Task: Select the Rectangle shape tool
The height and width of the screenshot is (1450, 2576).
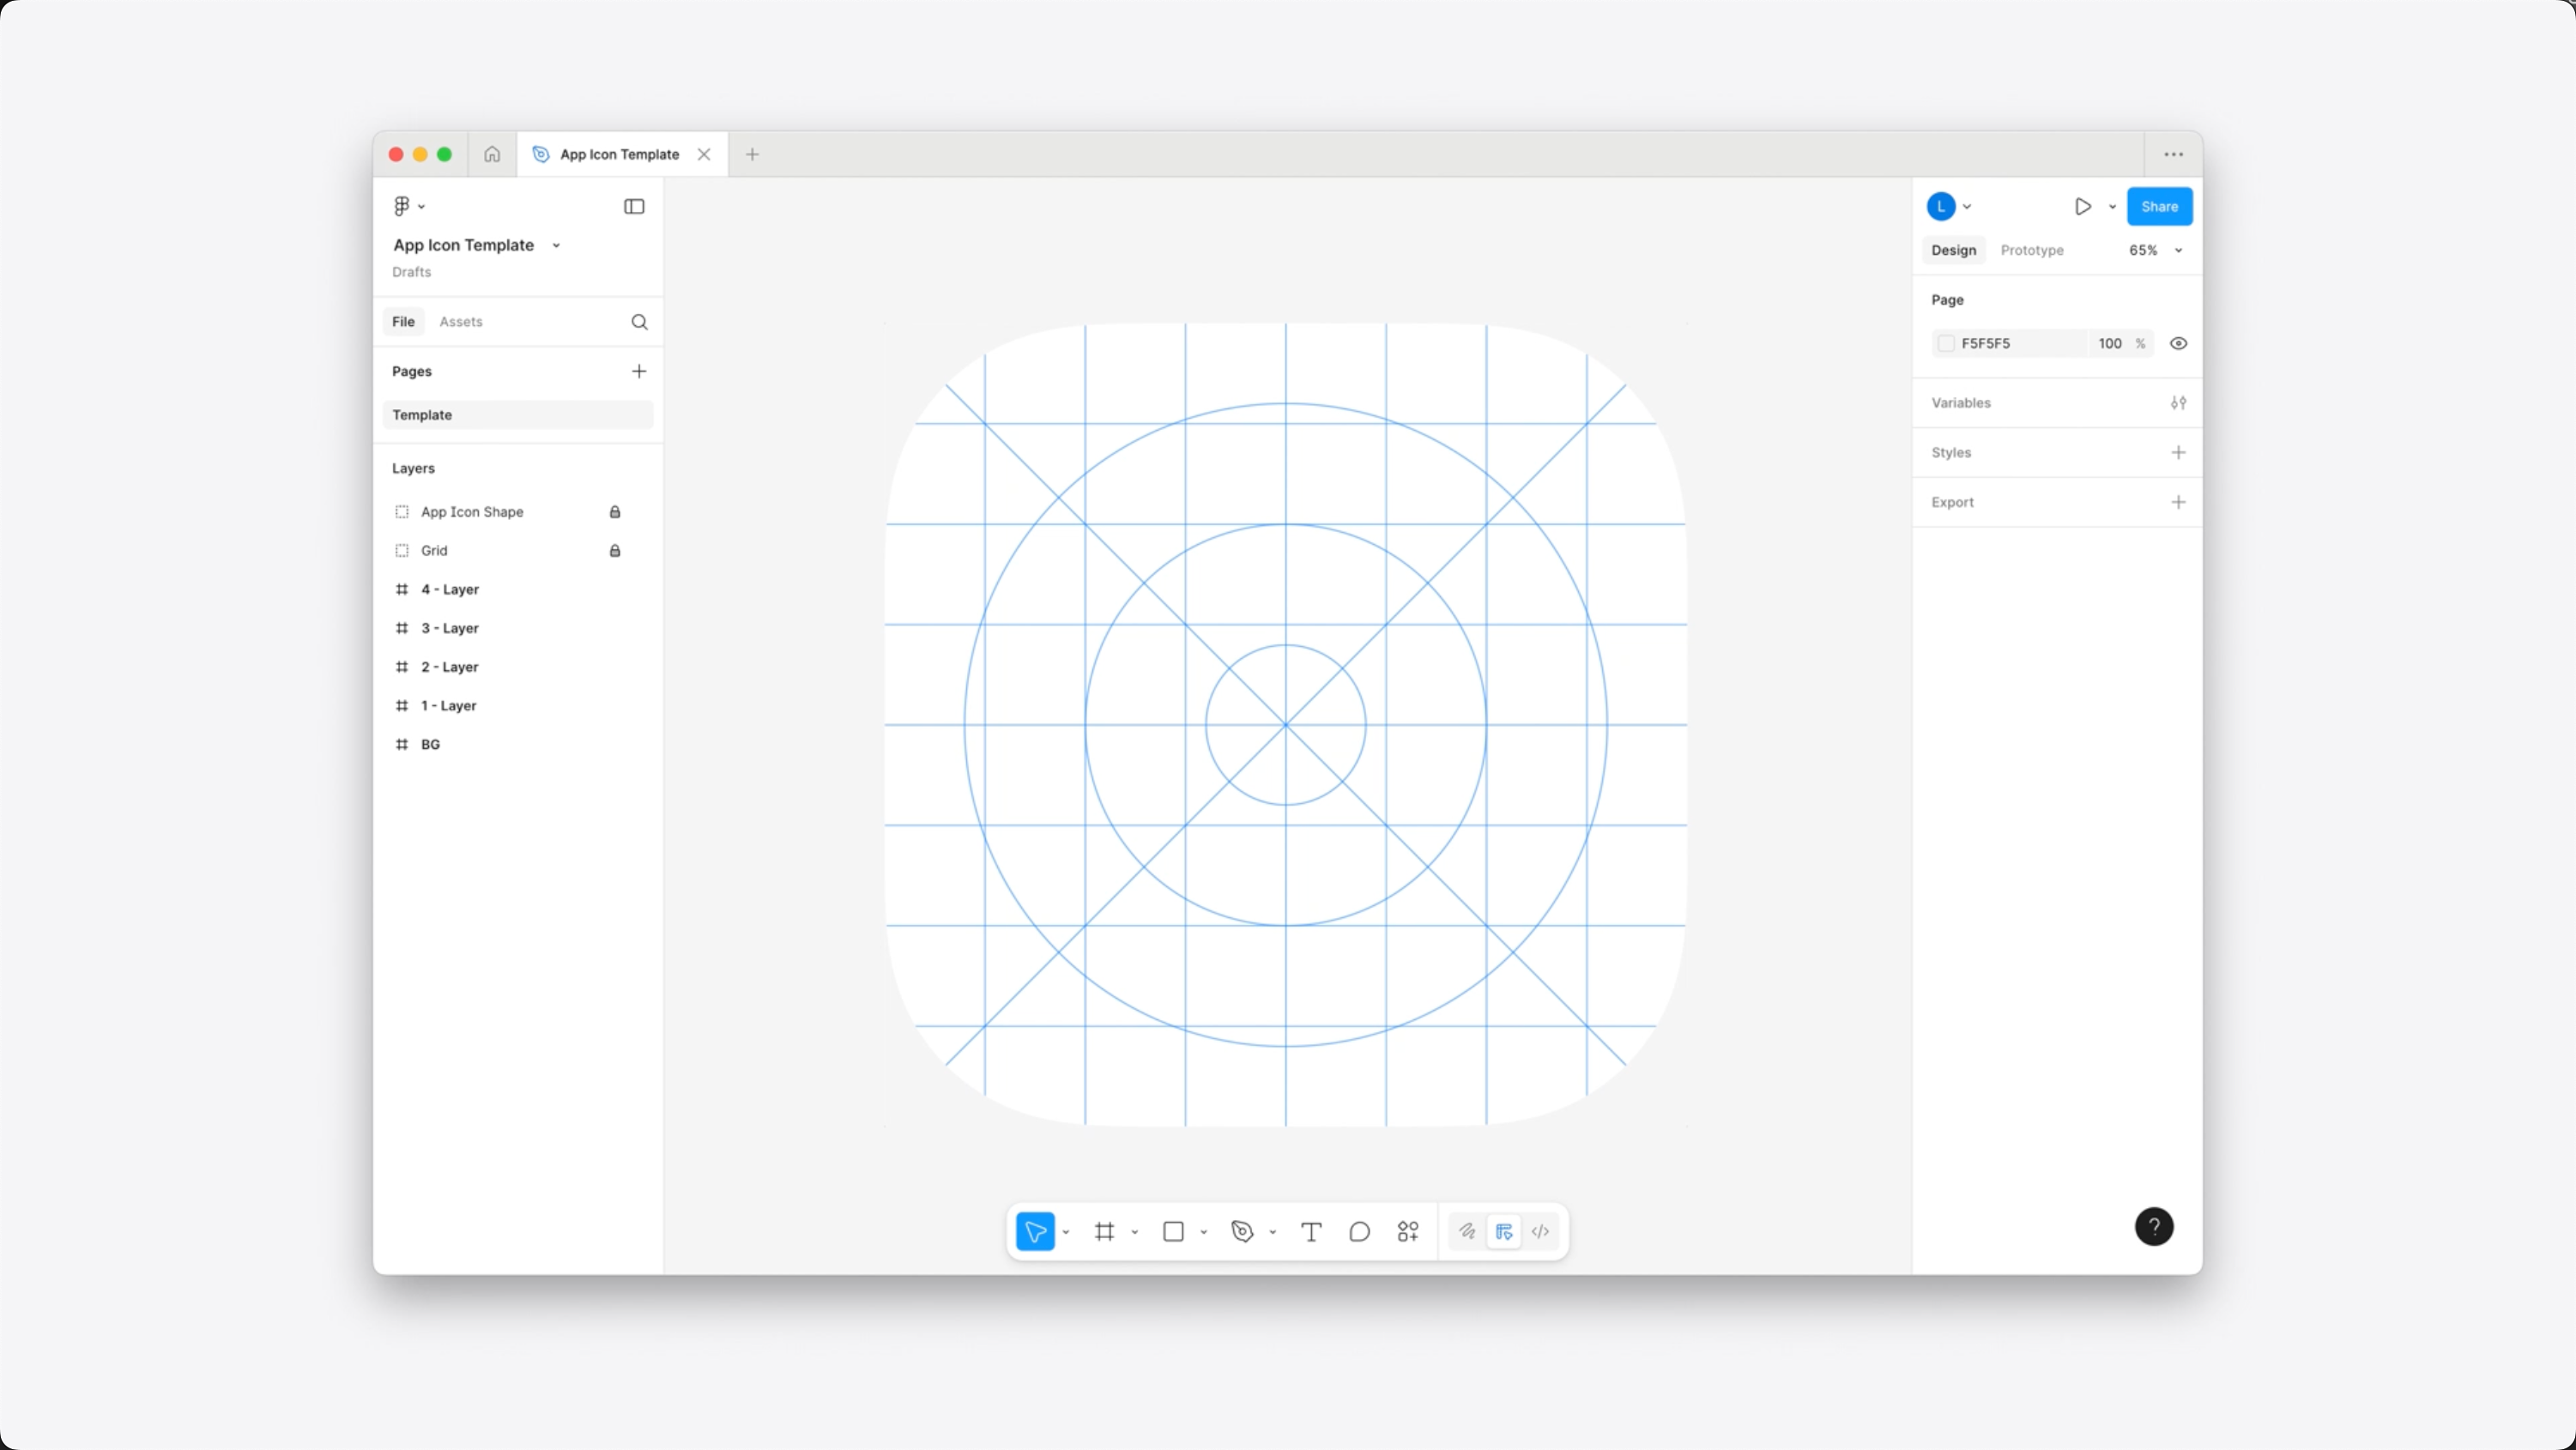Action: click(1173, 1231)
